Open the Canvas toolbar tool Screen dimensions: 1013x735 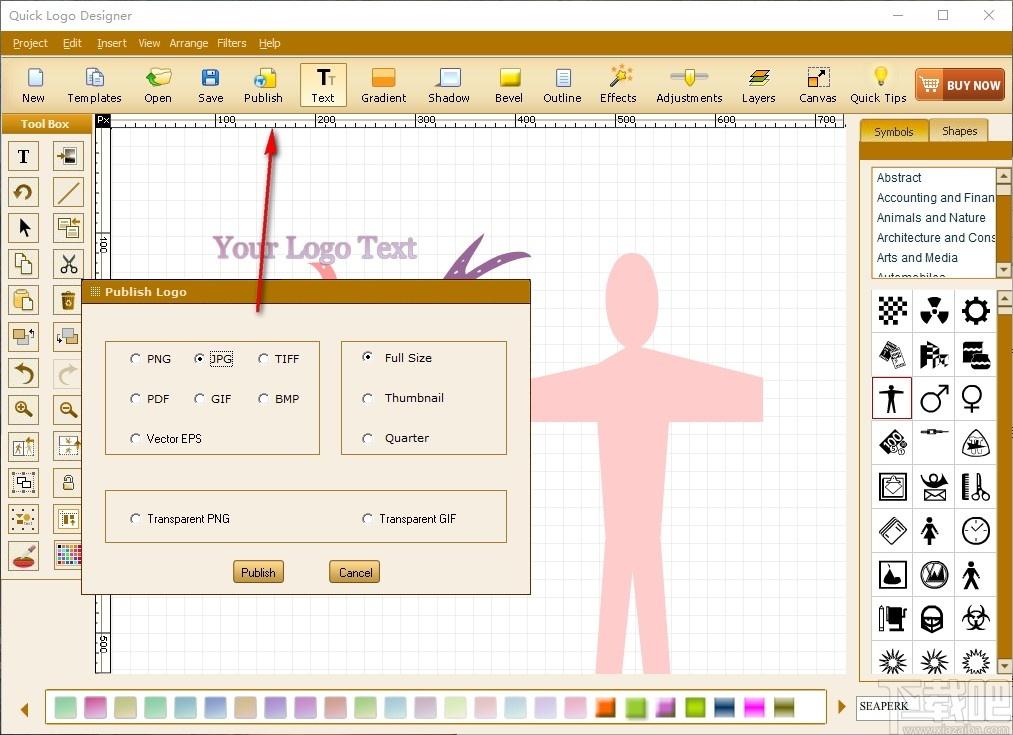click(x=818, y=85)
